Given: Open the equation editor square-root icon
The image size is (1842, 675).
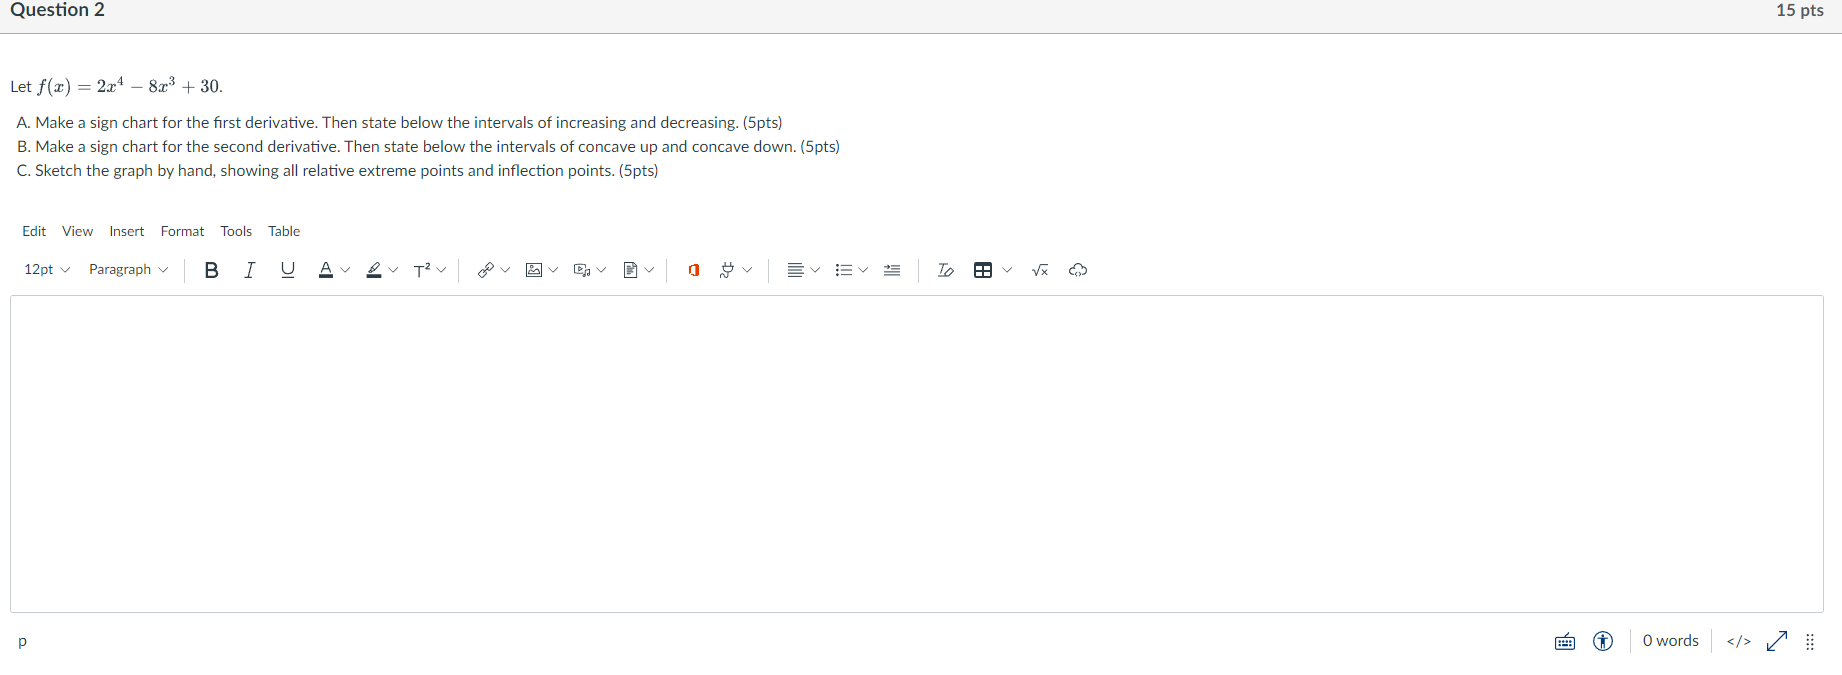Looking at the screenshot, I should 1040,270.
